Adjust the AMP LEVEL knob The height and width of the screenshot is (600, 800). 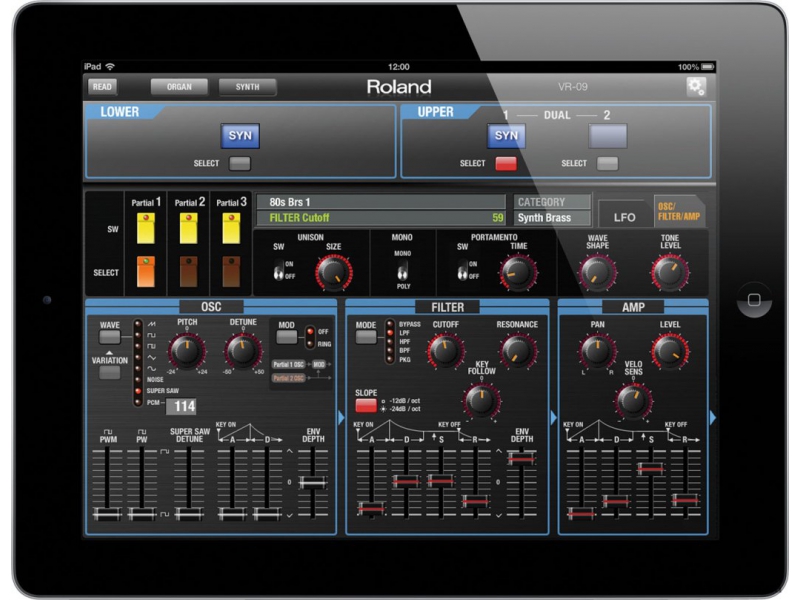pyautogui.click(x=670, y=352)
